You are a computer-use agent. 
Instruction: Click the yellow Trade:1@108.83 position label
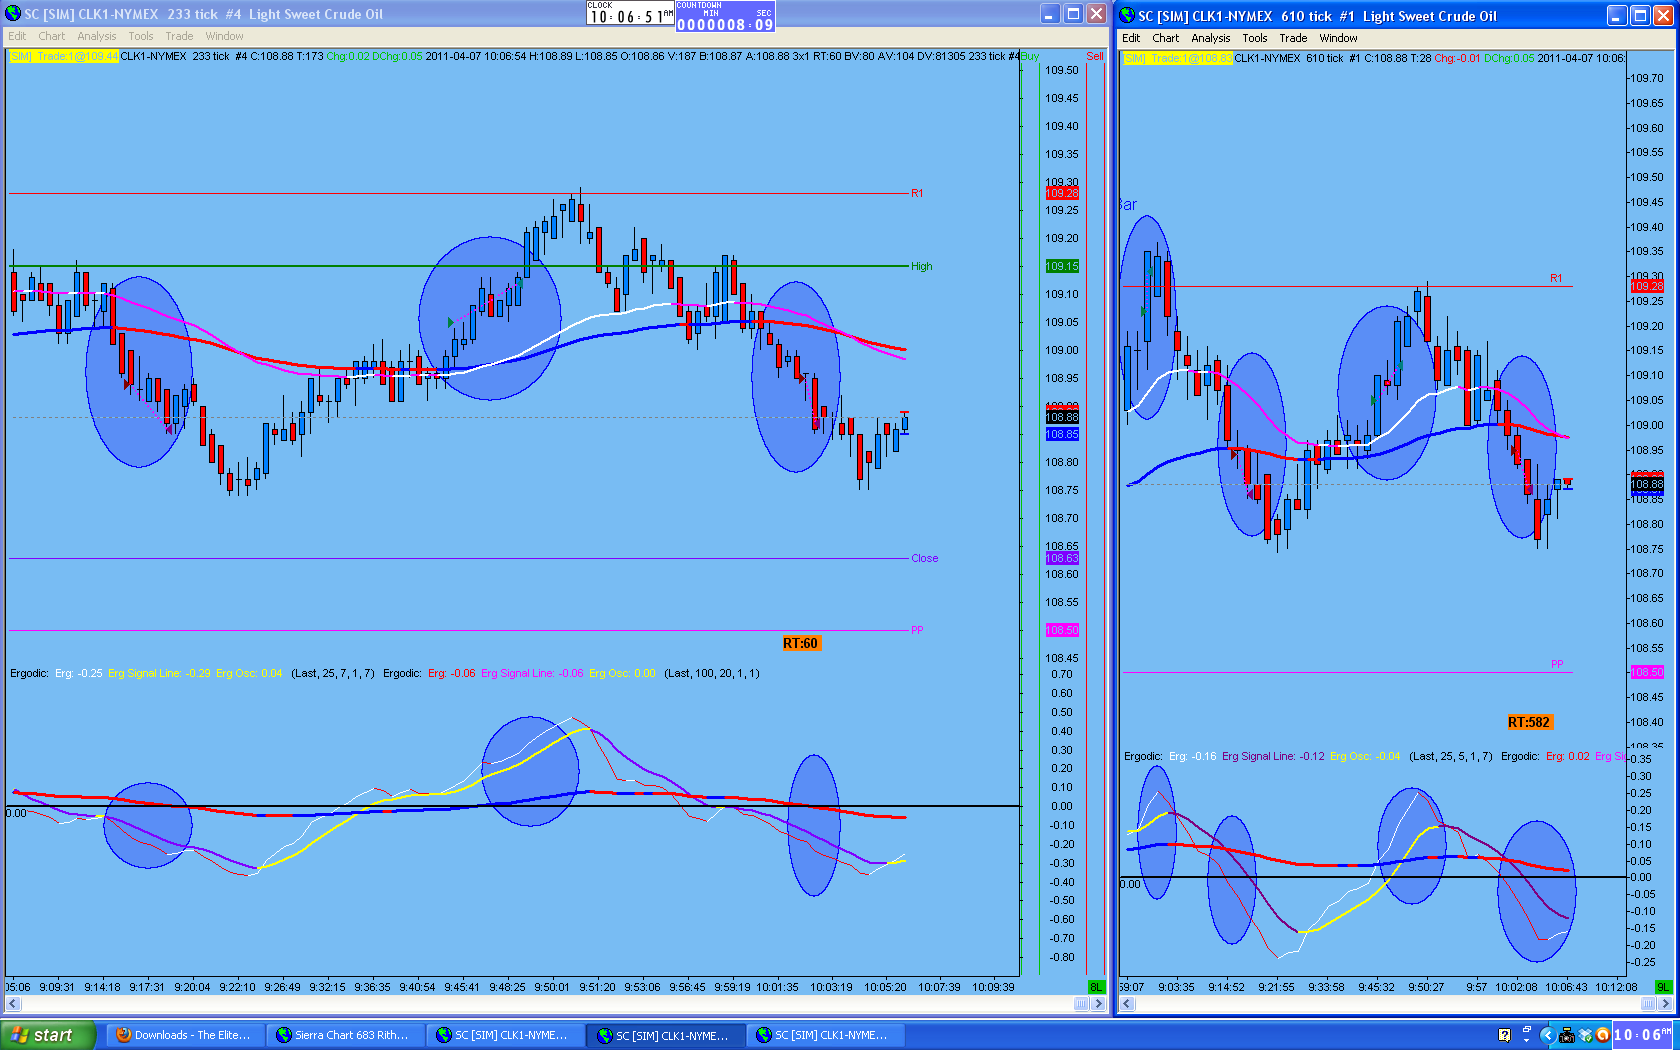(x=1179, y=58)
